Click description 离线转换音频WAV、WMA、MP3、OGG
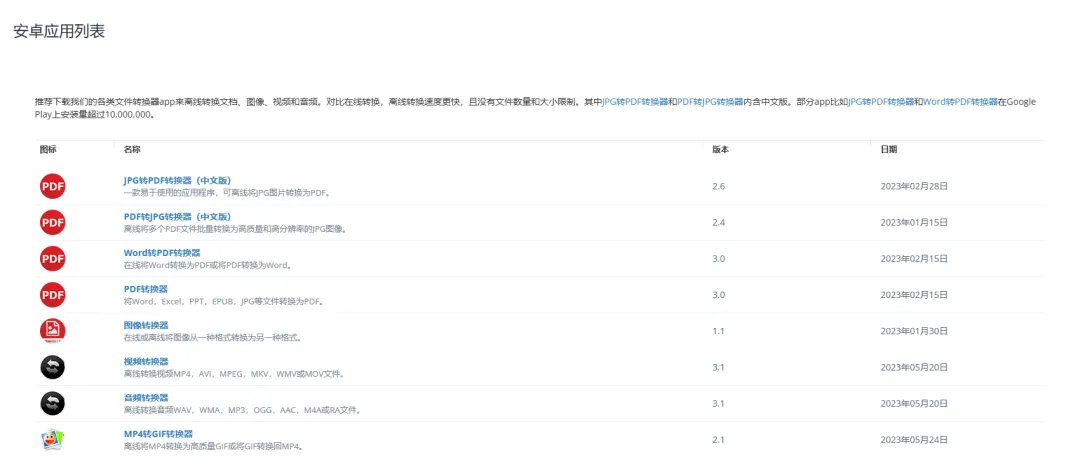Viewport: 1080px width, 474px height. [x=242, y=410]
